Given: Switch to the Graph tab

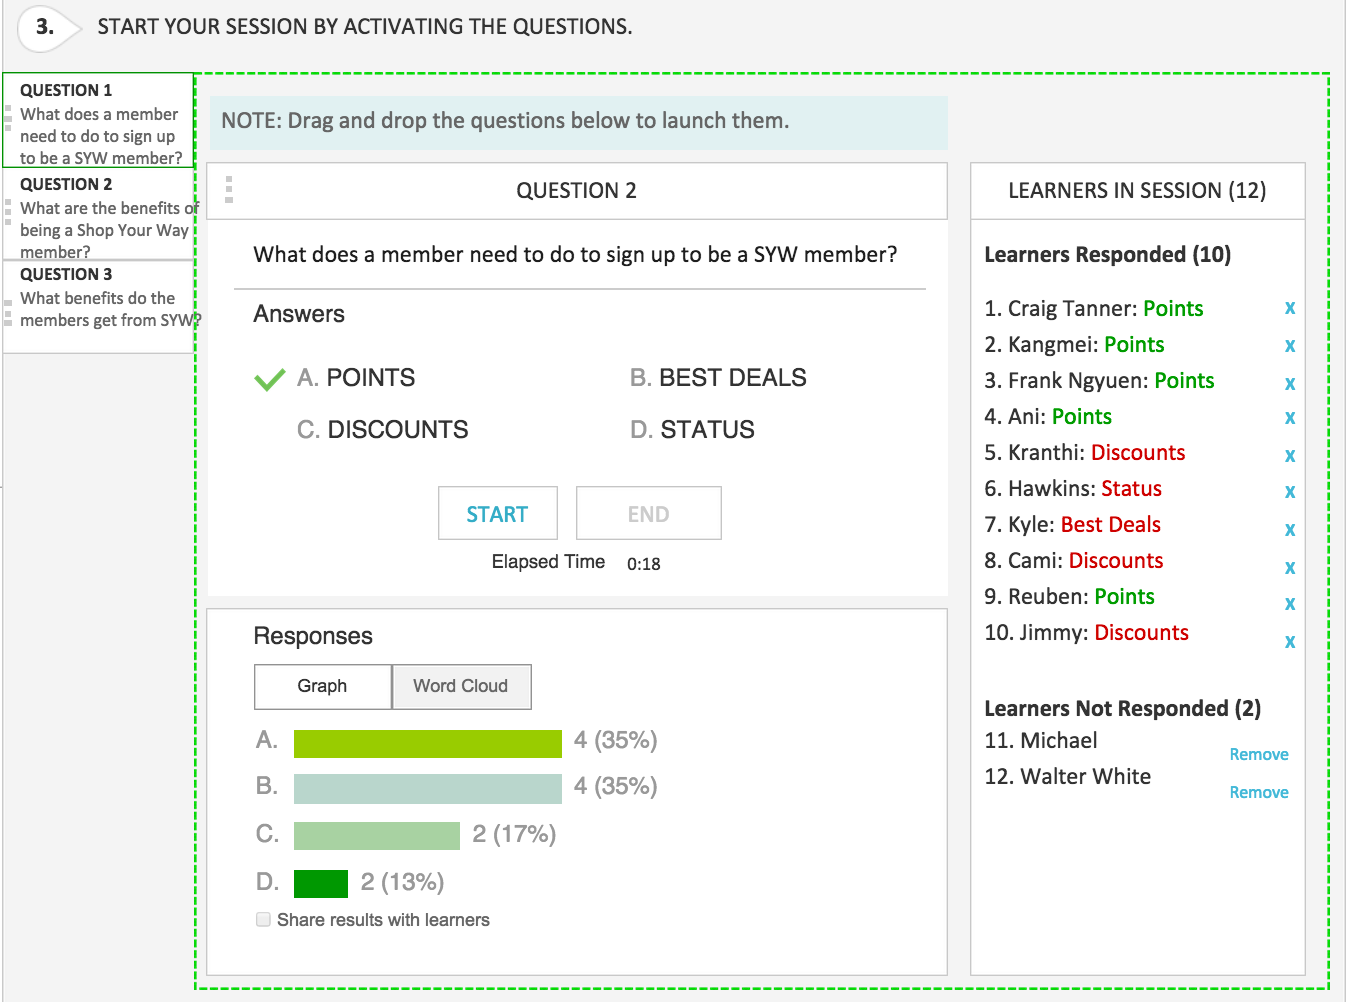Looking at the screenshot, I should tap(322, 686).
